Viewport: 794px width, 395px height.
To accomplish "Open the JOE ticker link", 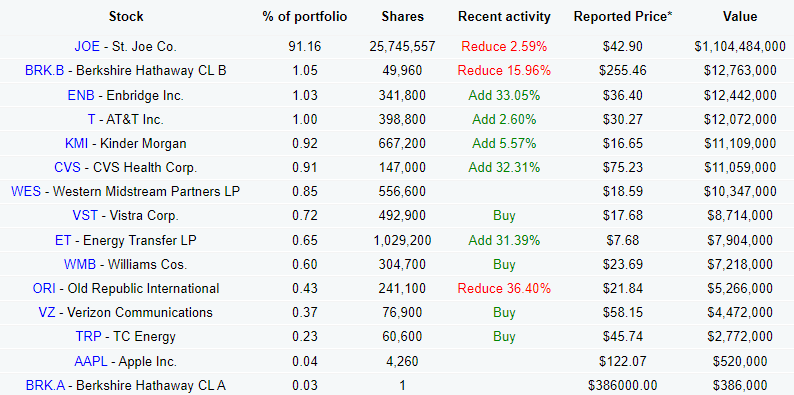I will 87,47.
